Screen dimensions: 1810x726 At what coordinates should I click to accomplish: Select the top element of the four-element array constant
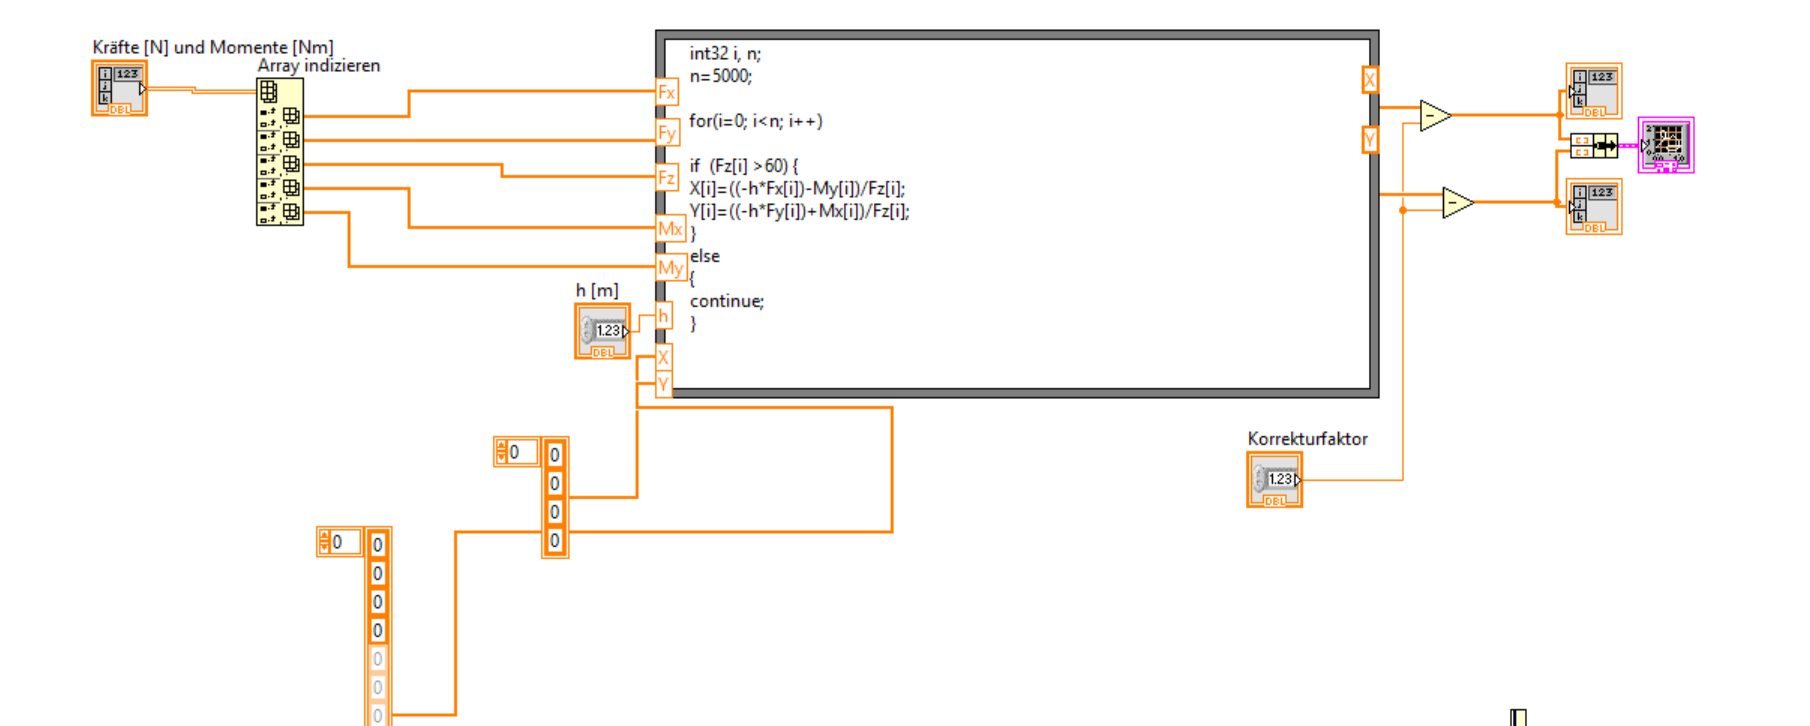pos(555,455)
